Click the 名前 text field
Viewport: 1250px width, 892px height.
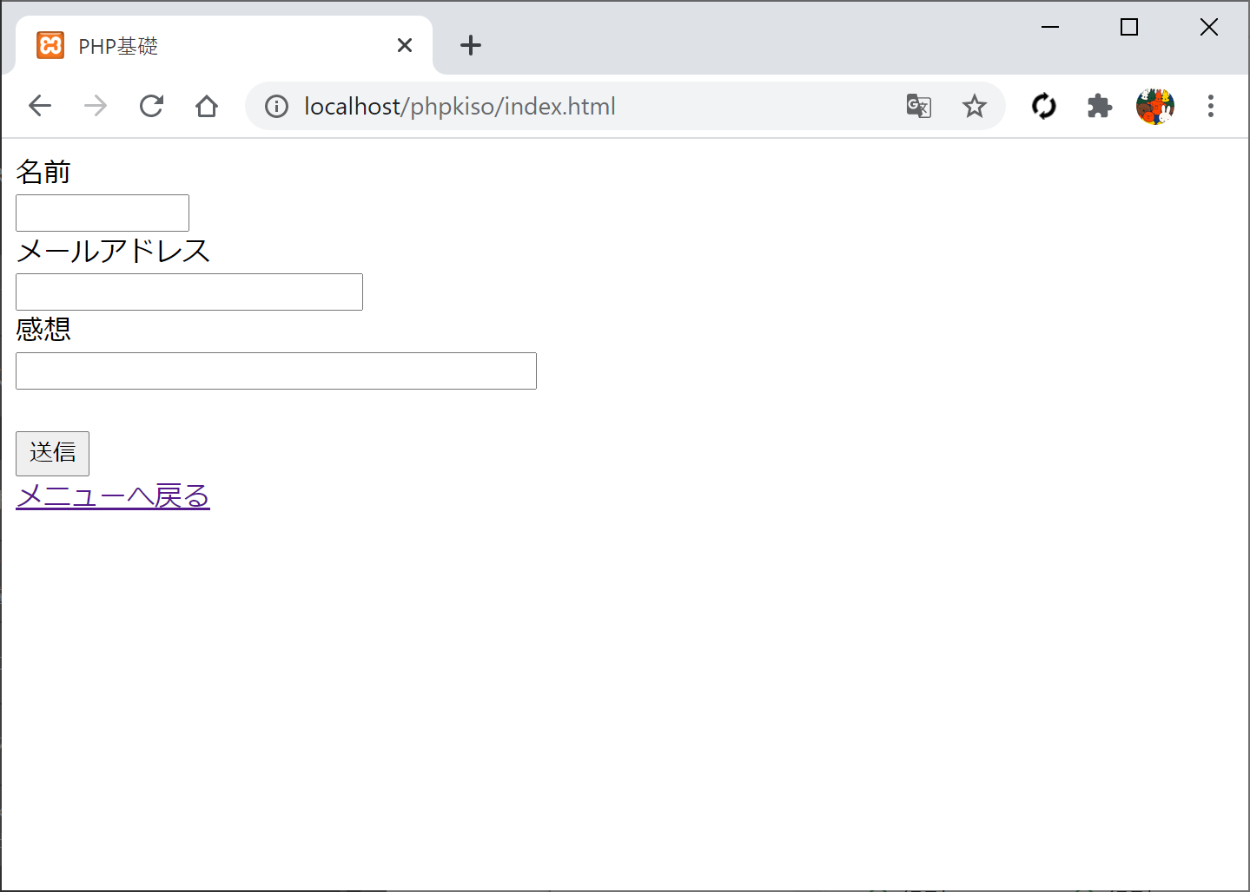(x=103, y=213)
